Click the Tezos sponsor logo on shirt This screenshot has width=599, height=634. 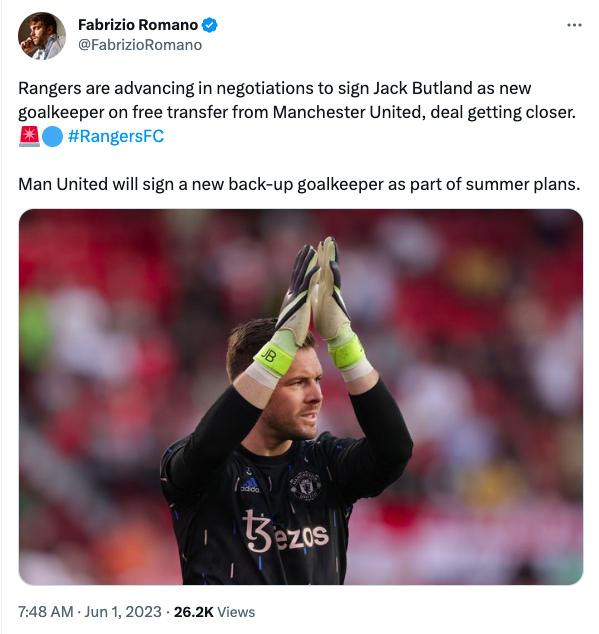pos(286,532)
